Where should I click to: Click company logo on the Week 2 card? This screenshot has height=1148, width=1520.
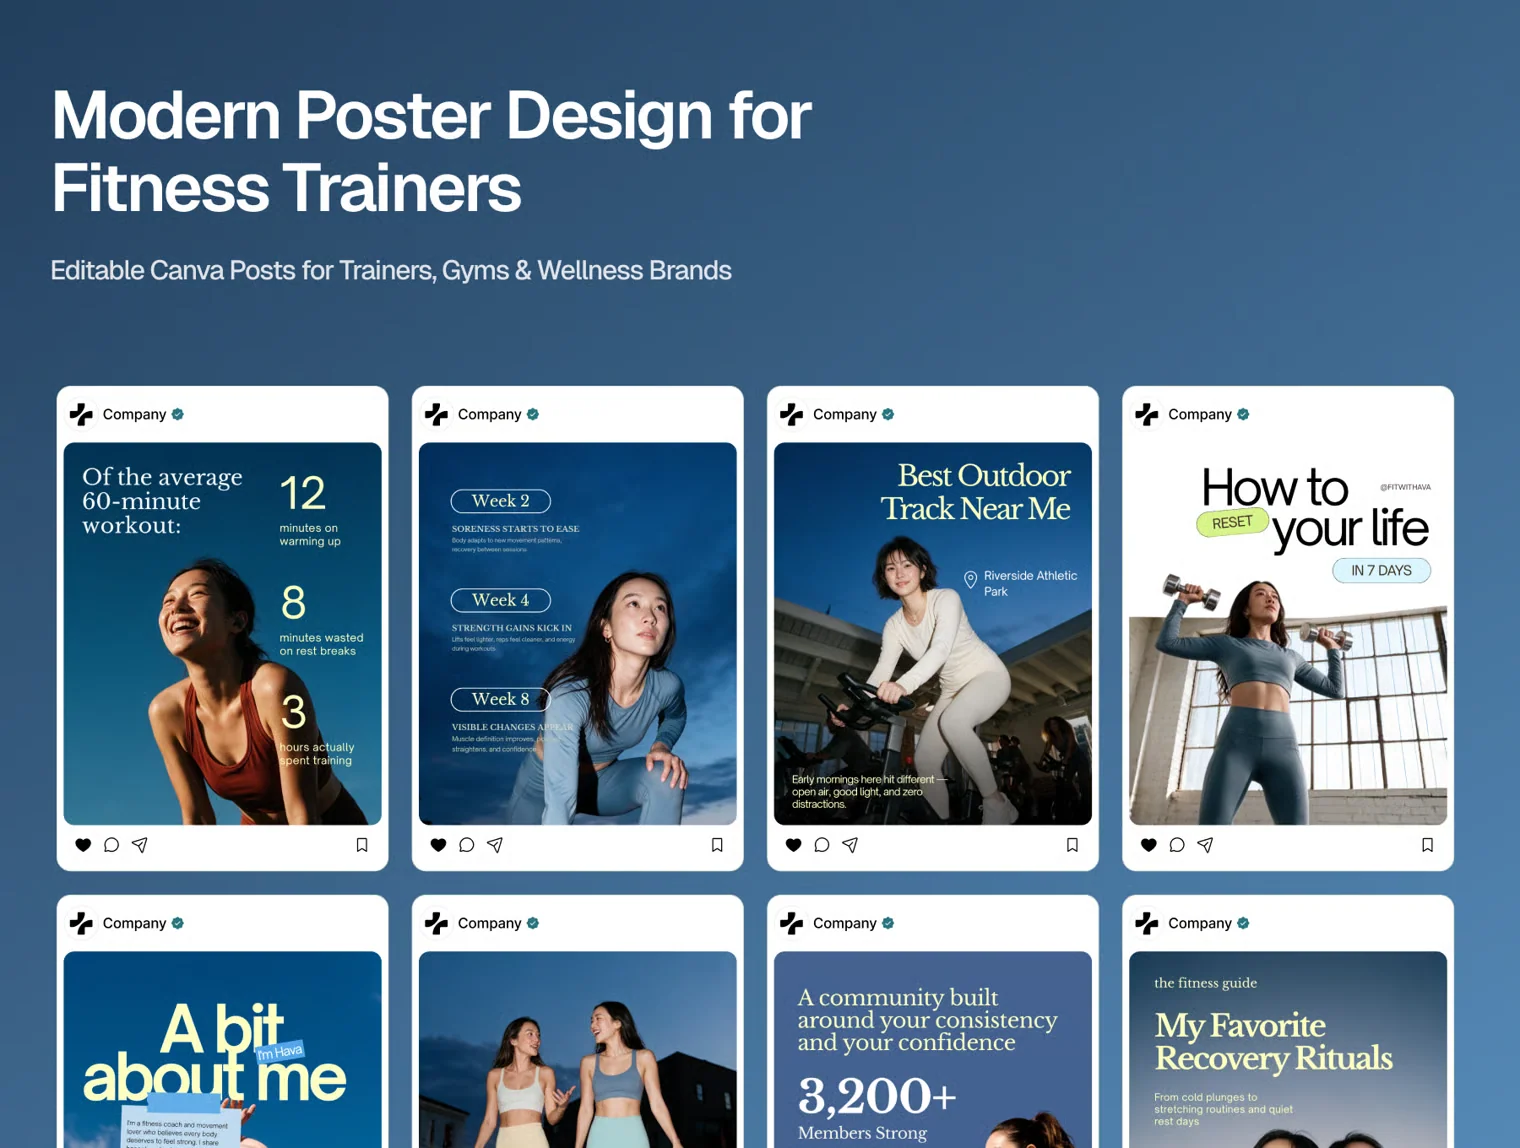coord(436,414)
